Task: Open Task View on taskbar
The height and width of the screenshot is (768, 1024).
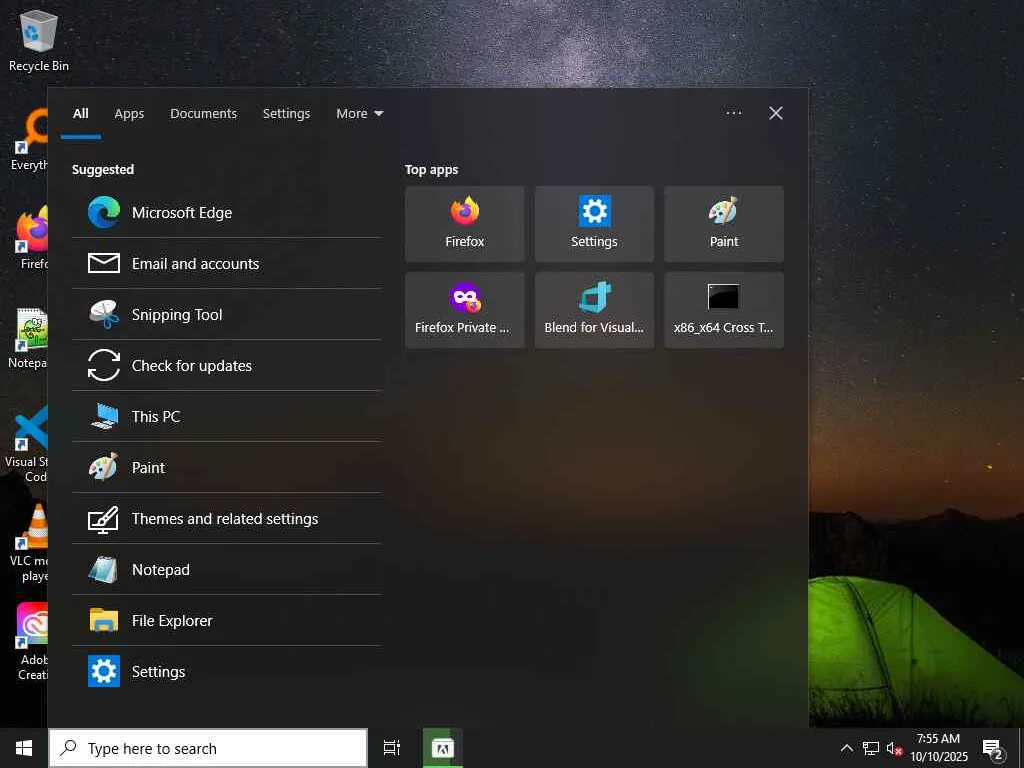Action: pyautogui.click(x=392, y=748)
